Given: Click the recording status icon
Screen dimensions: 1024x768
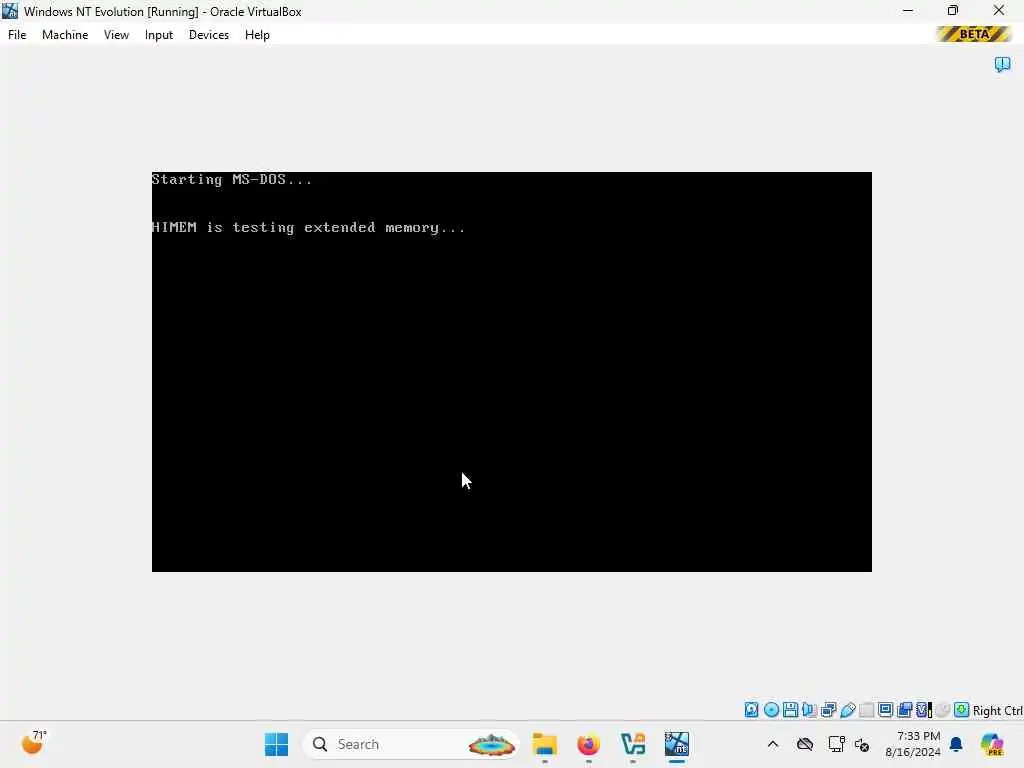Looking at the screenshot, I should pyautogui.click(x=904, y=710).
